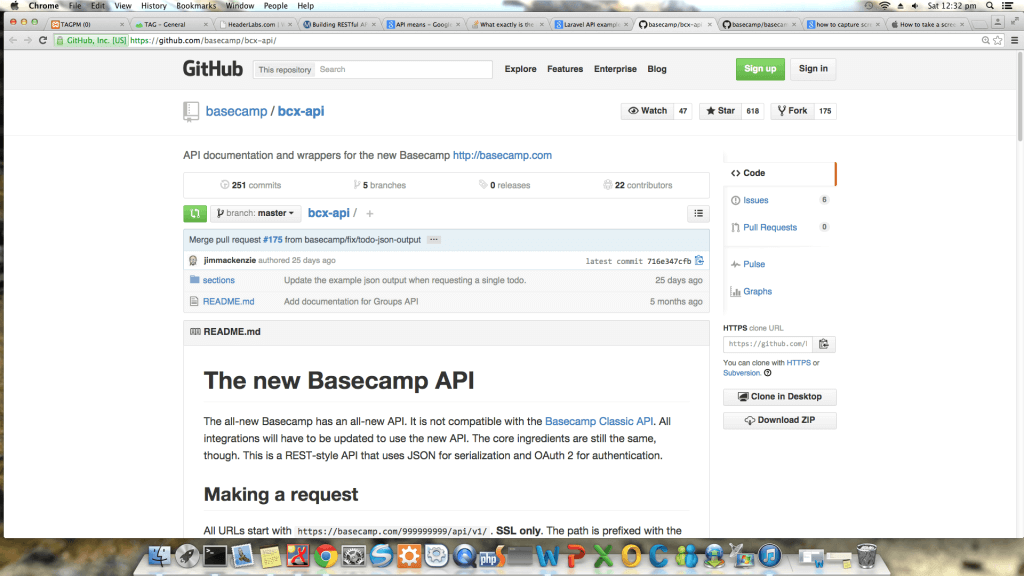Select the Code tab in the sidebar
This screenshot has height=576, width=1024.
coord(779,173)
